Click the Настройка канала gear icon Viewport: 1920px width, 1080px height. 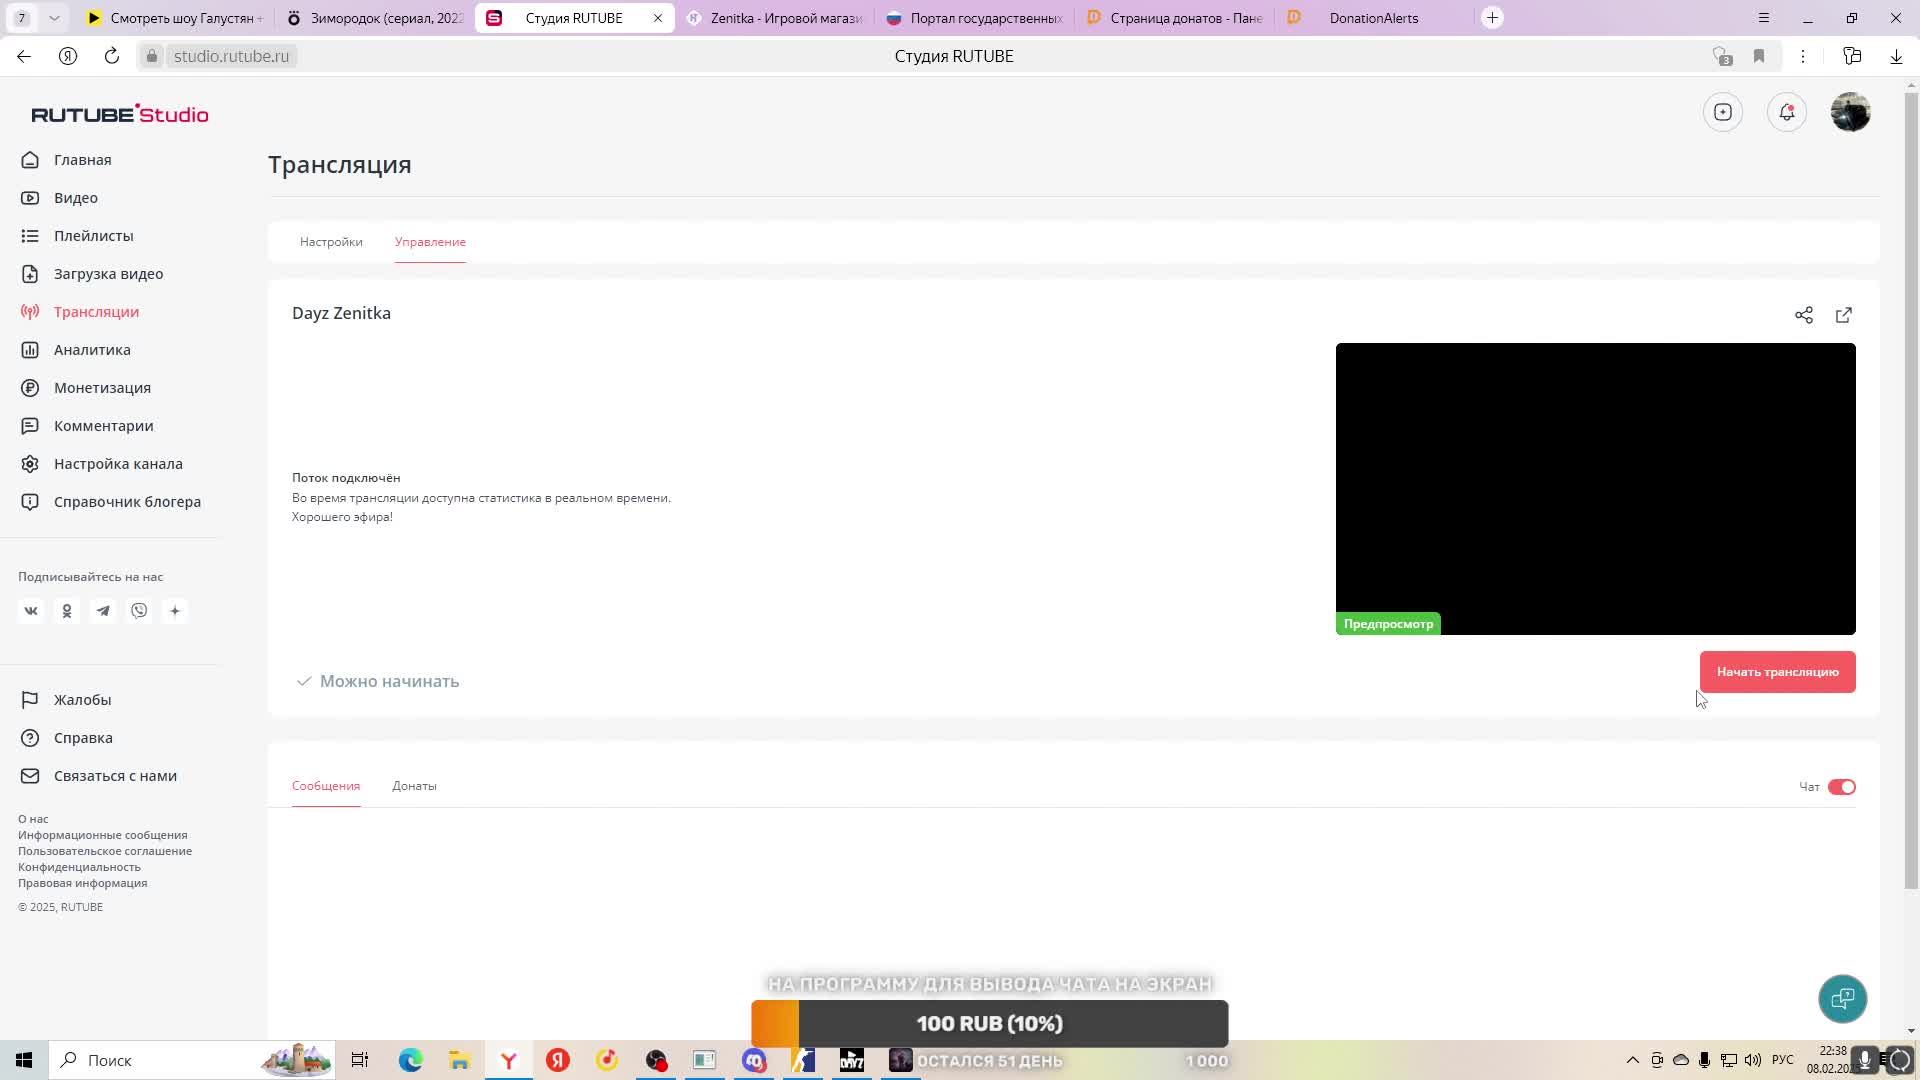[x=30, y=464]
